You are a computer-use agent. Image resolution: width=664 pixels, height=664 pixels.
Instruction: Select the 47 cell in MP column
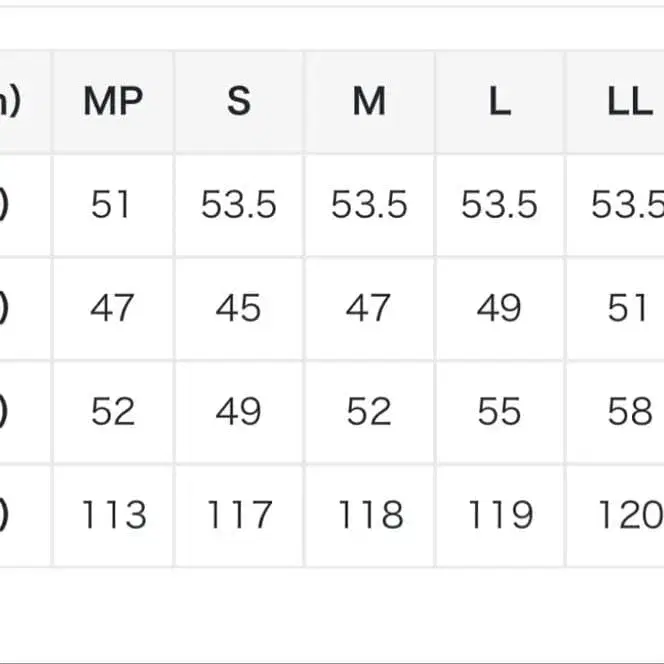(x=111, y=308)
